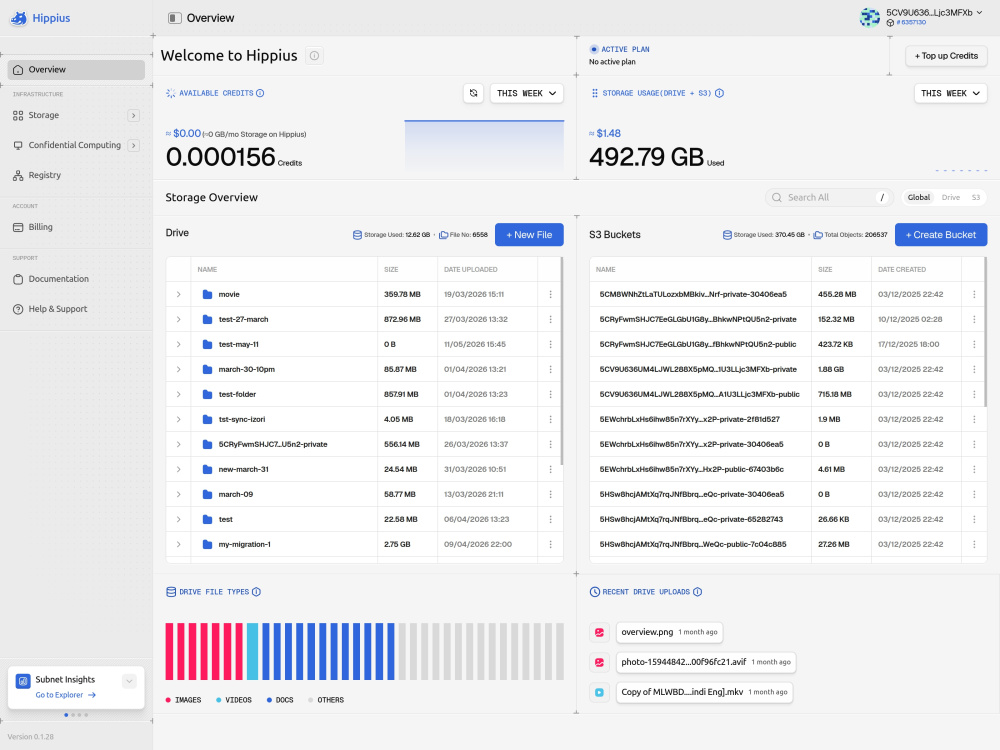Open row menu for 27.26 MB public bucket

coord(974,544)
